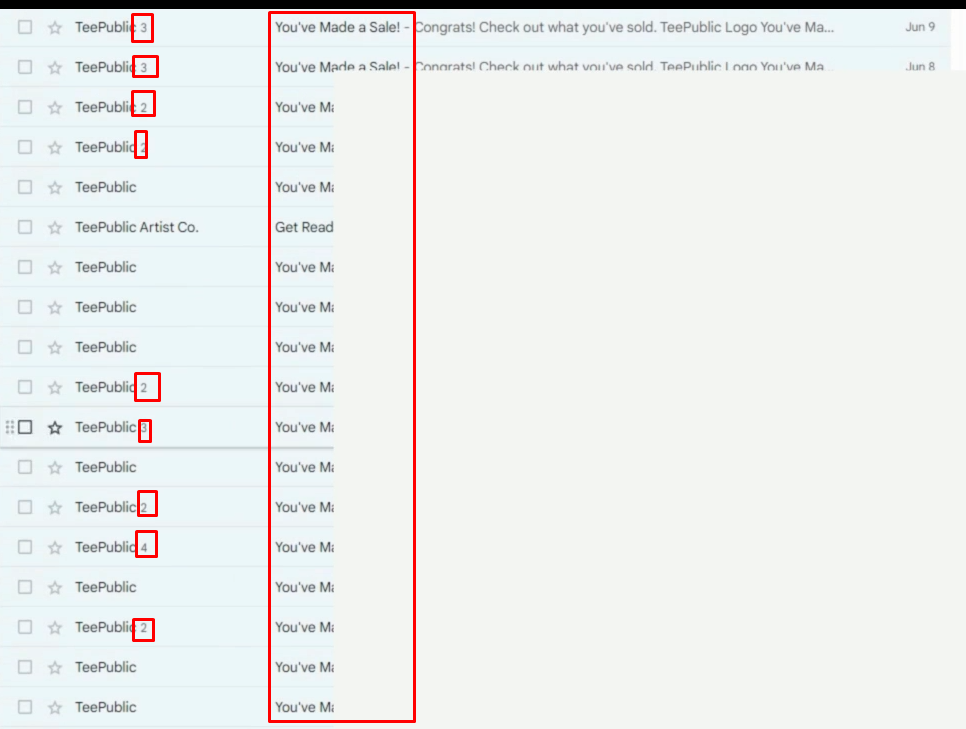Click the 'Jun 9' date
The image size is (966, 729).
coord(920,27)
